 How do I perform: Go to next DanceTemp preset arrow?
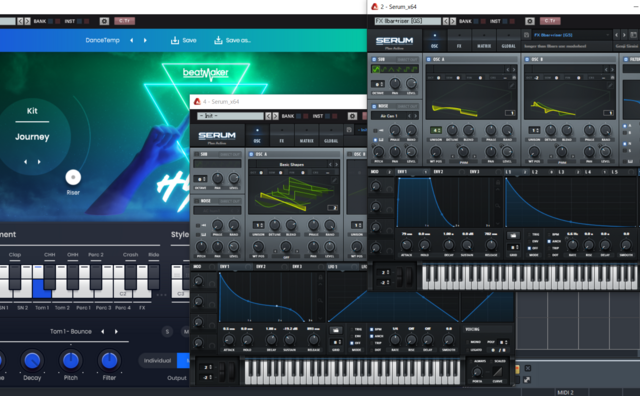point(145,40)
